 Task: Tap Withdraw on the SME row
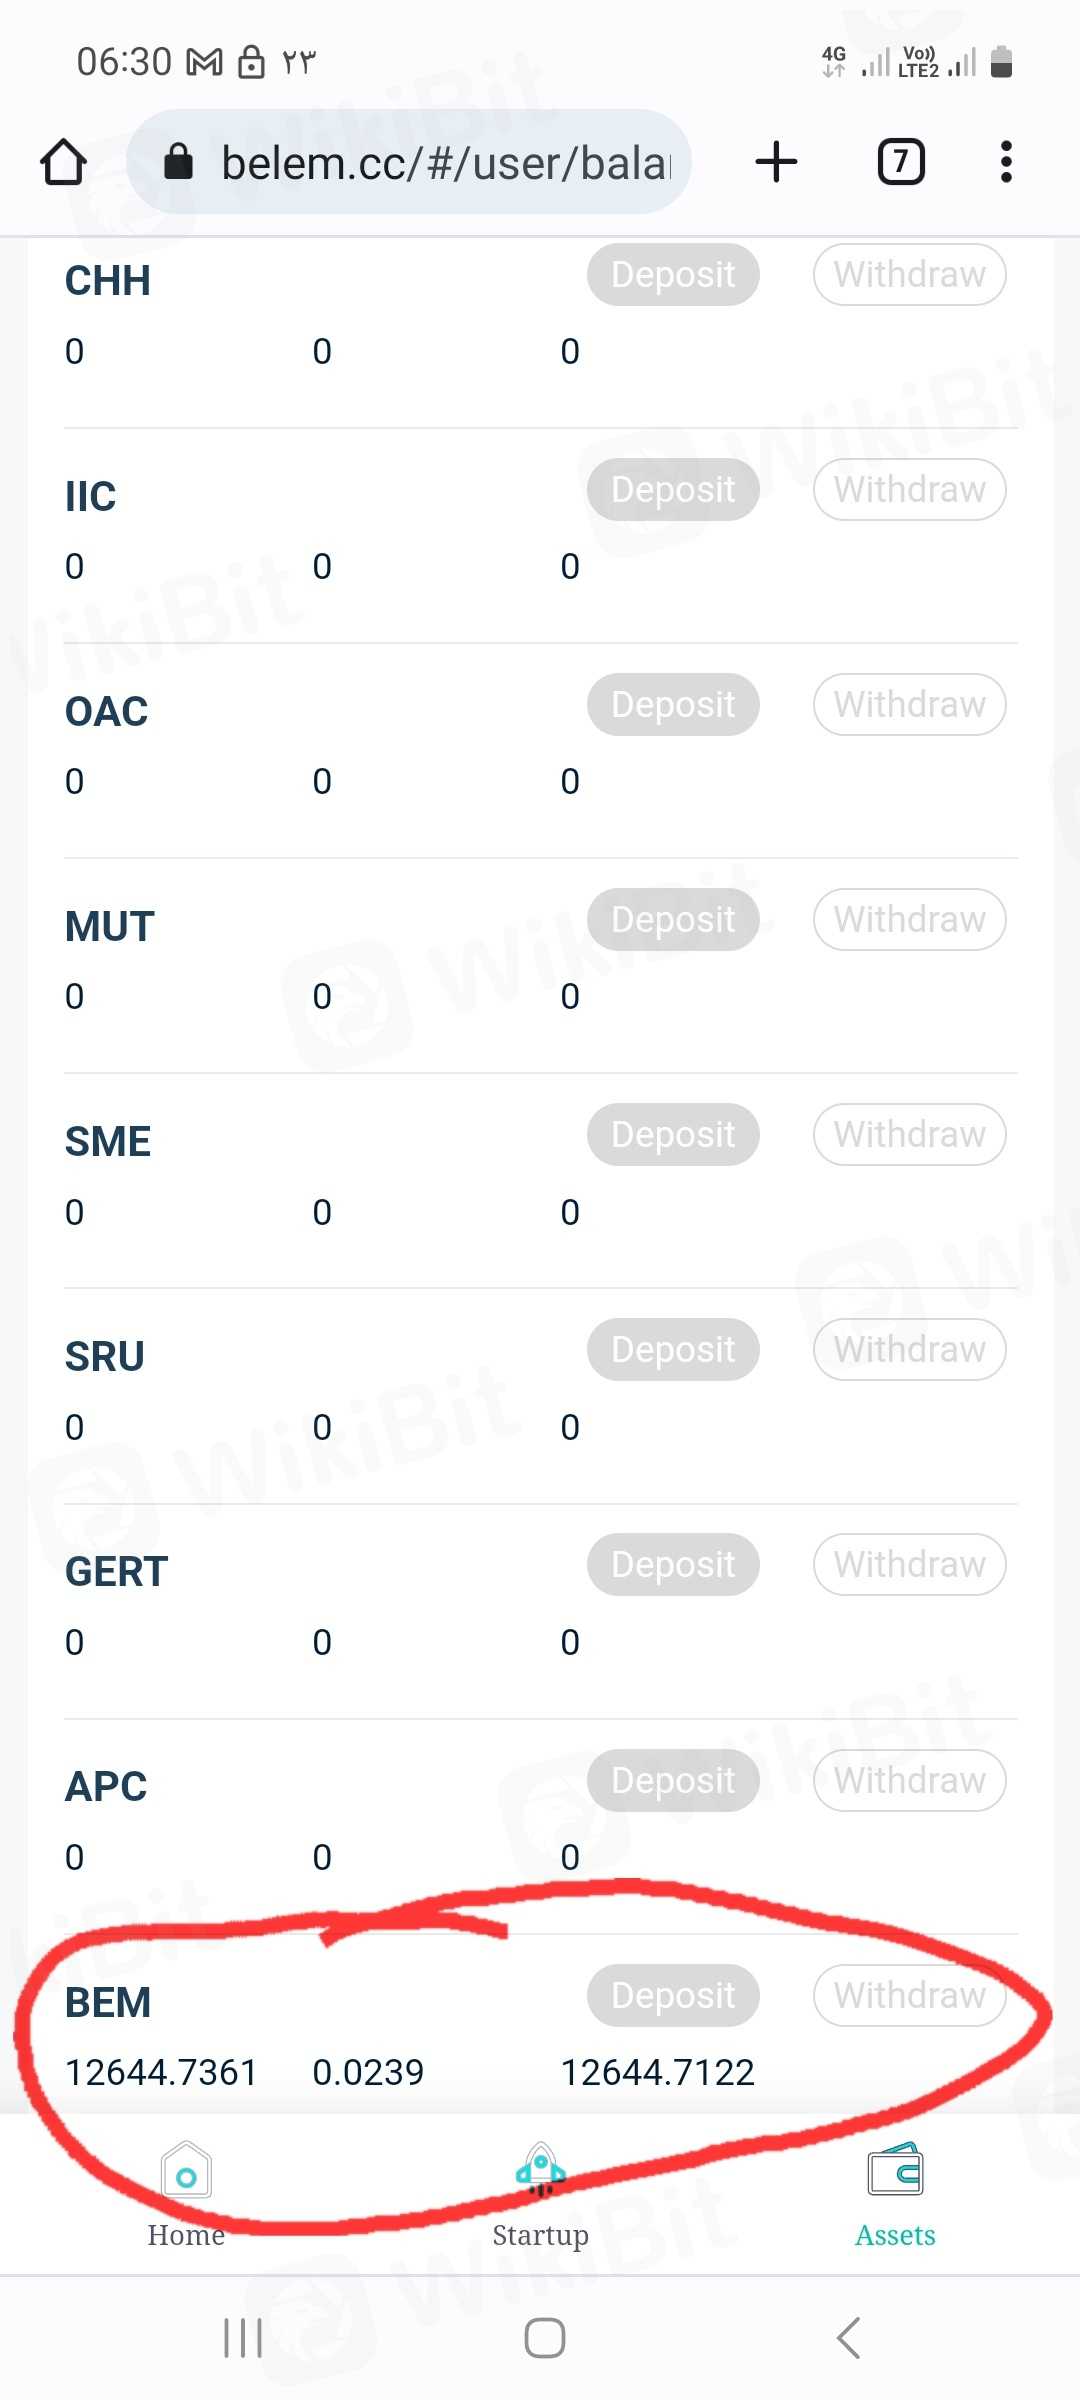pos(909,1134)
